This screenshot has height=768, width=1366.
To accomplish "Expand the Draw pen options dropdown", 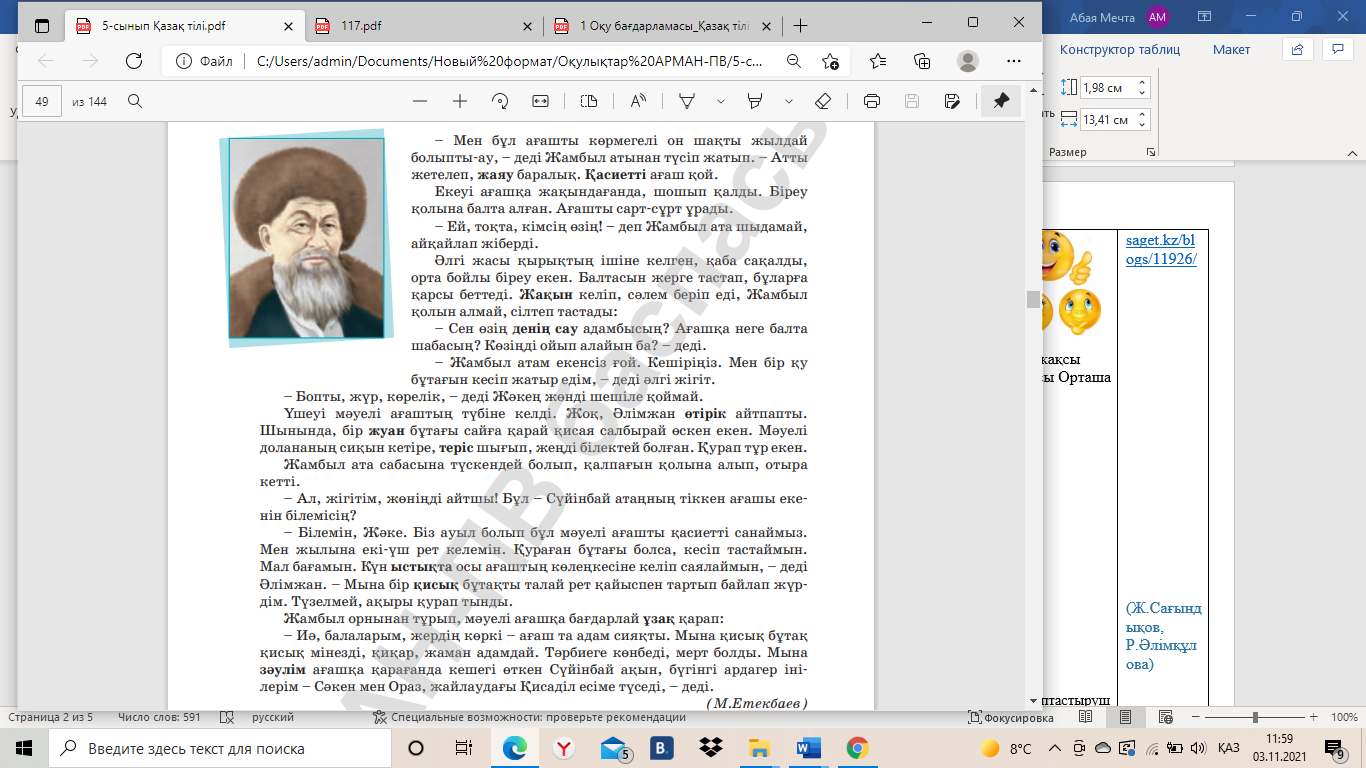I will [x=720, y=101].
